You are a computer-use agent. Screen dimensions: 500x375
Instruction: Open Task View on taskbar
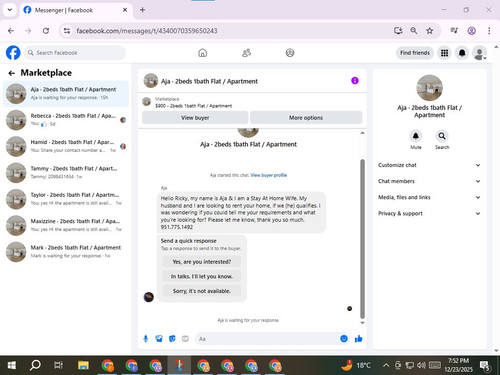click(58, 365)
